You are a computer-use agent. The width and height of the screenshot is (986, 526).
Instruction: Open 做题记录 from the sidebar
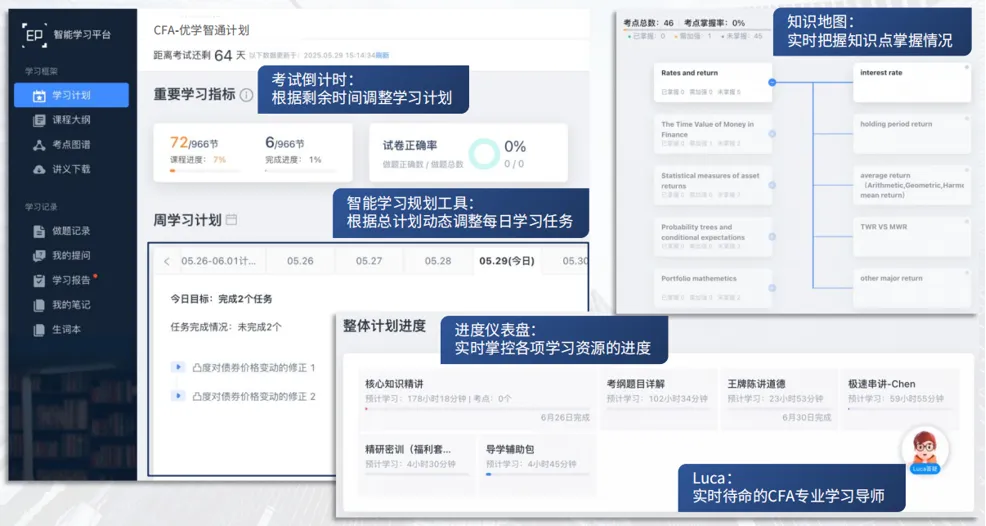70,231
